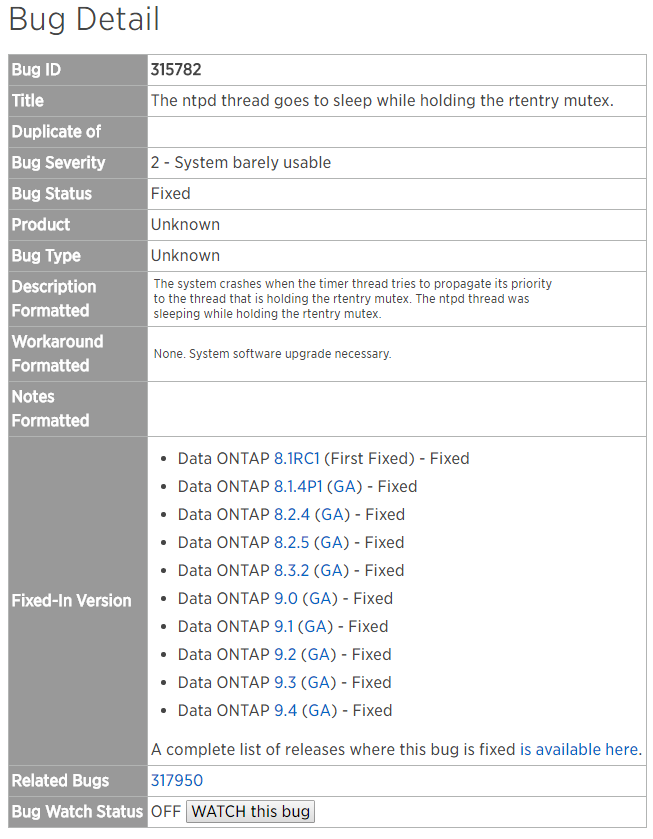653x839 pixels.
Task: Click GA link next to 9.1
Action: pos(315,626)
